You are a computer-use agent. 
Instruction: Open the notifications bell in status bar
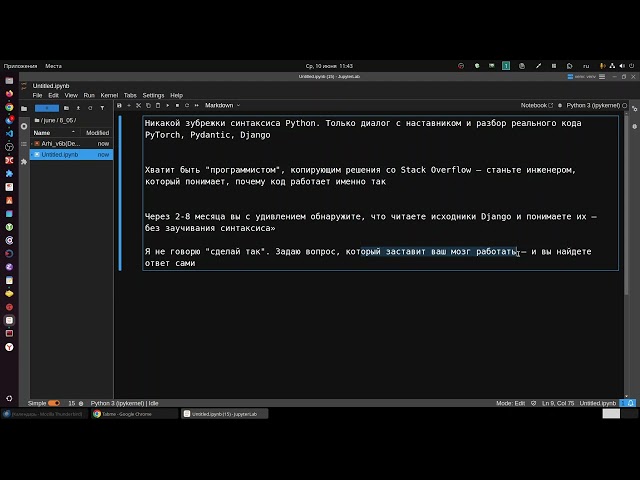point(631,403)
